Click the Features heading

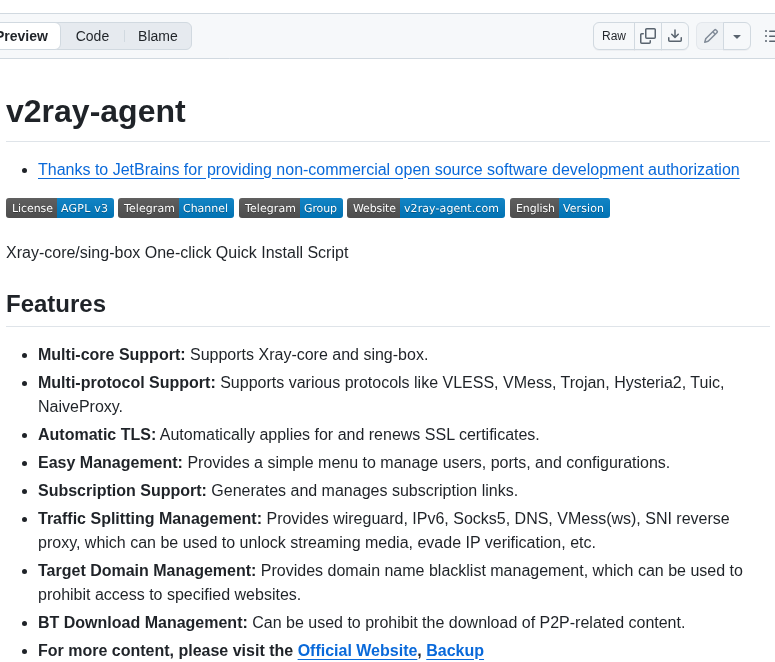pyautogui.click(x=56, y=304)
